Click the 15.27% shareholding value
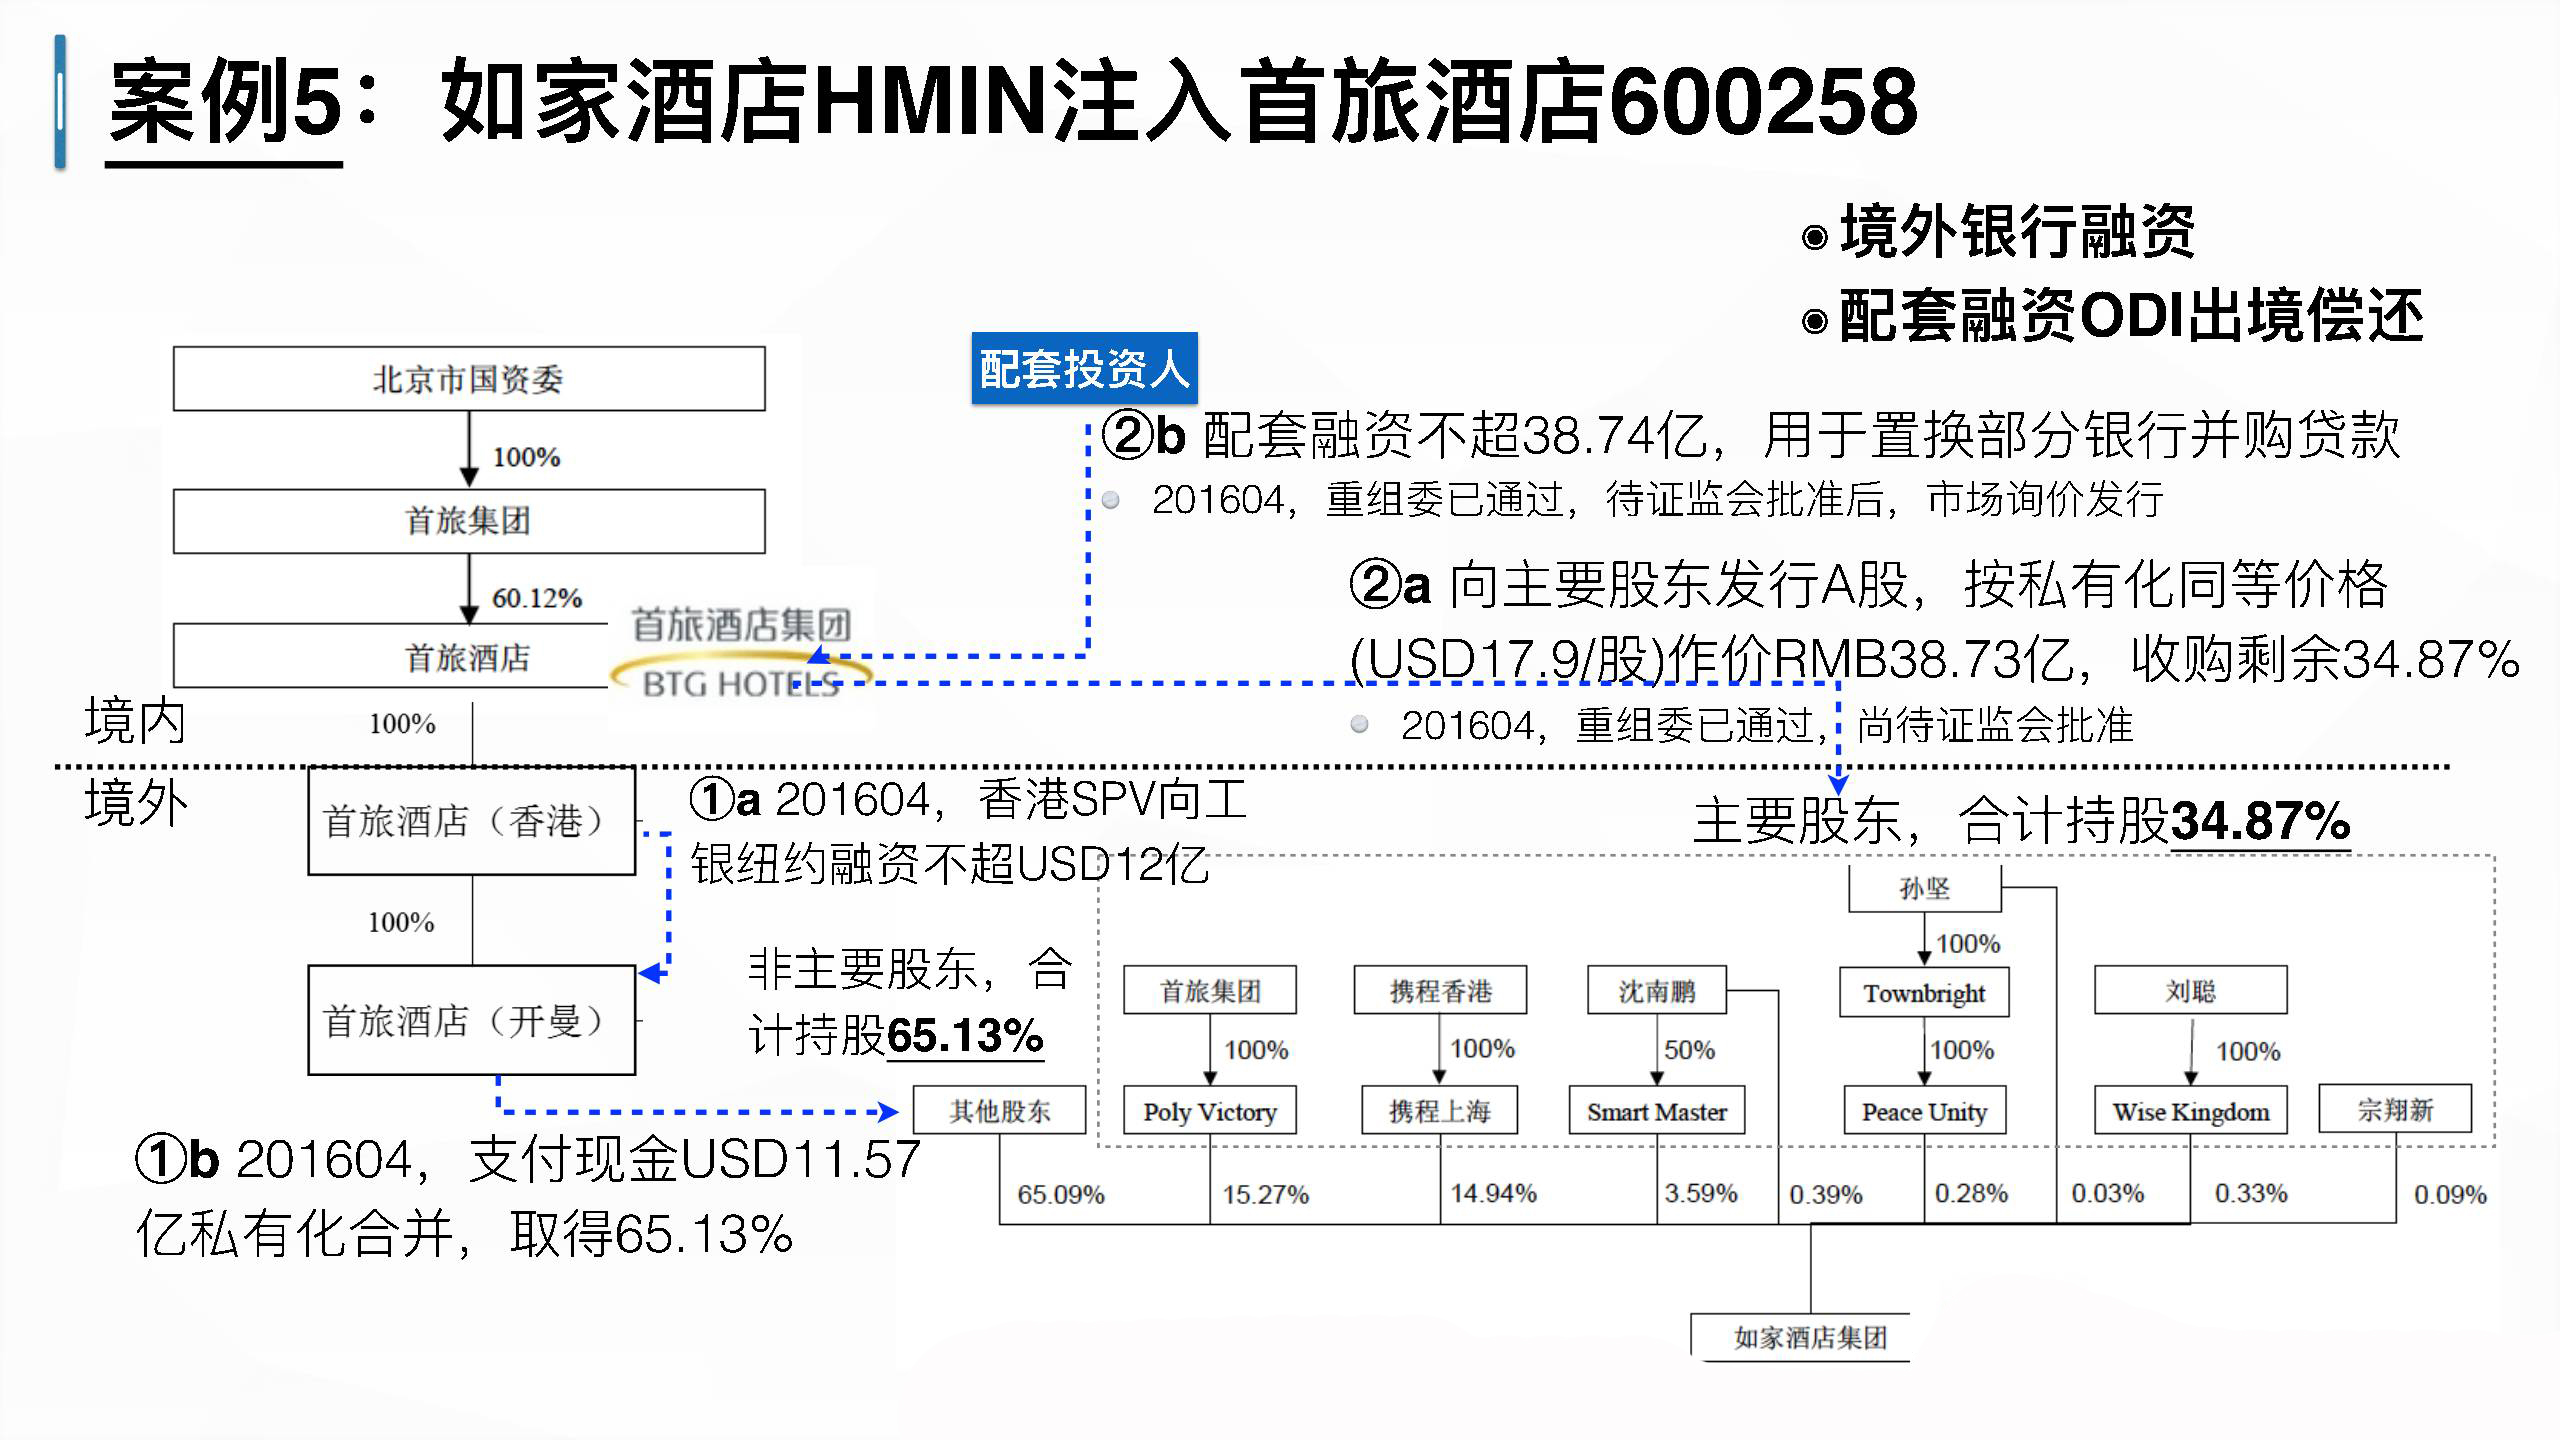The height and width of the screenshot is (1440, 2560). 1266,1194
